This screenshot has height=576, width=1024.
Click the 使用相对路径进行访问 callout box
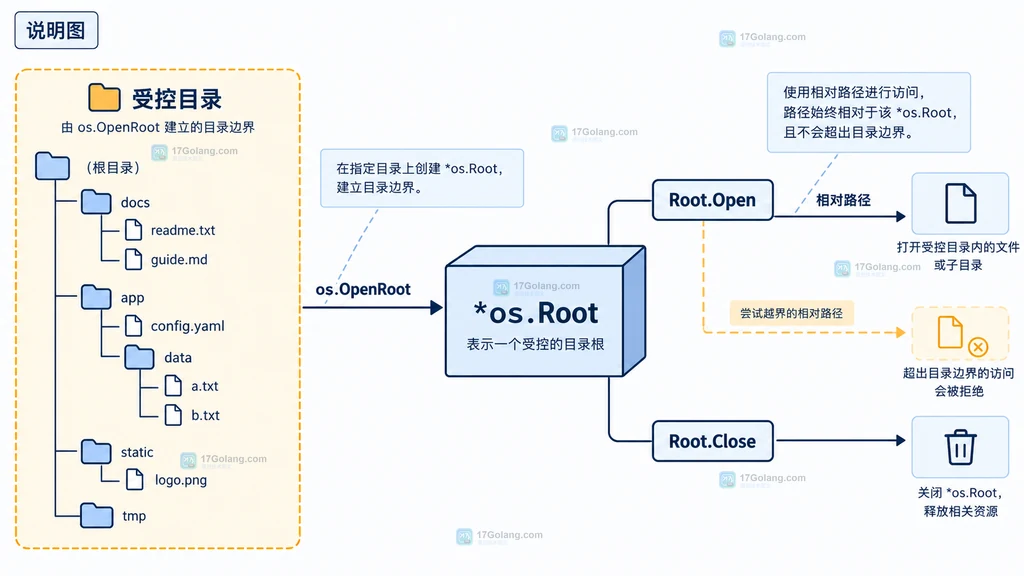869,112
